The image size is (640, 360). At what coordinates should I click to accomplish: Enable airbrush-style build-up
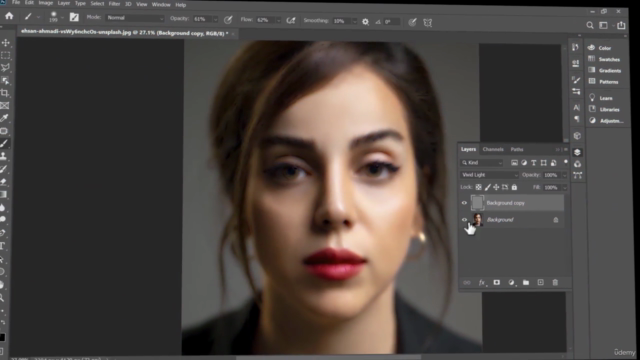pyautogui.click(x=291, y=20)
